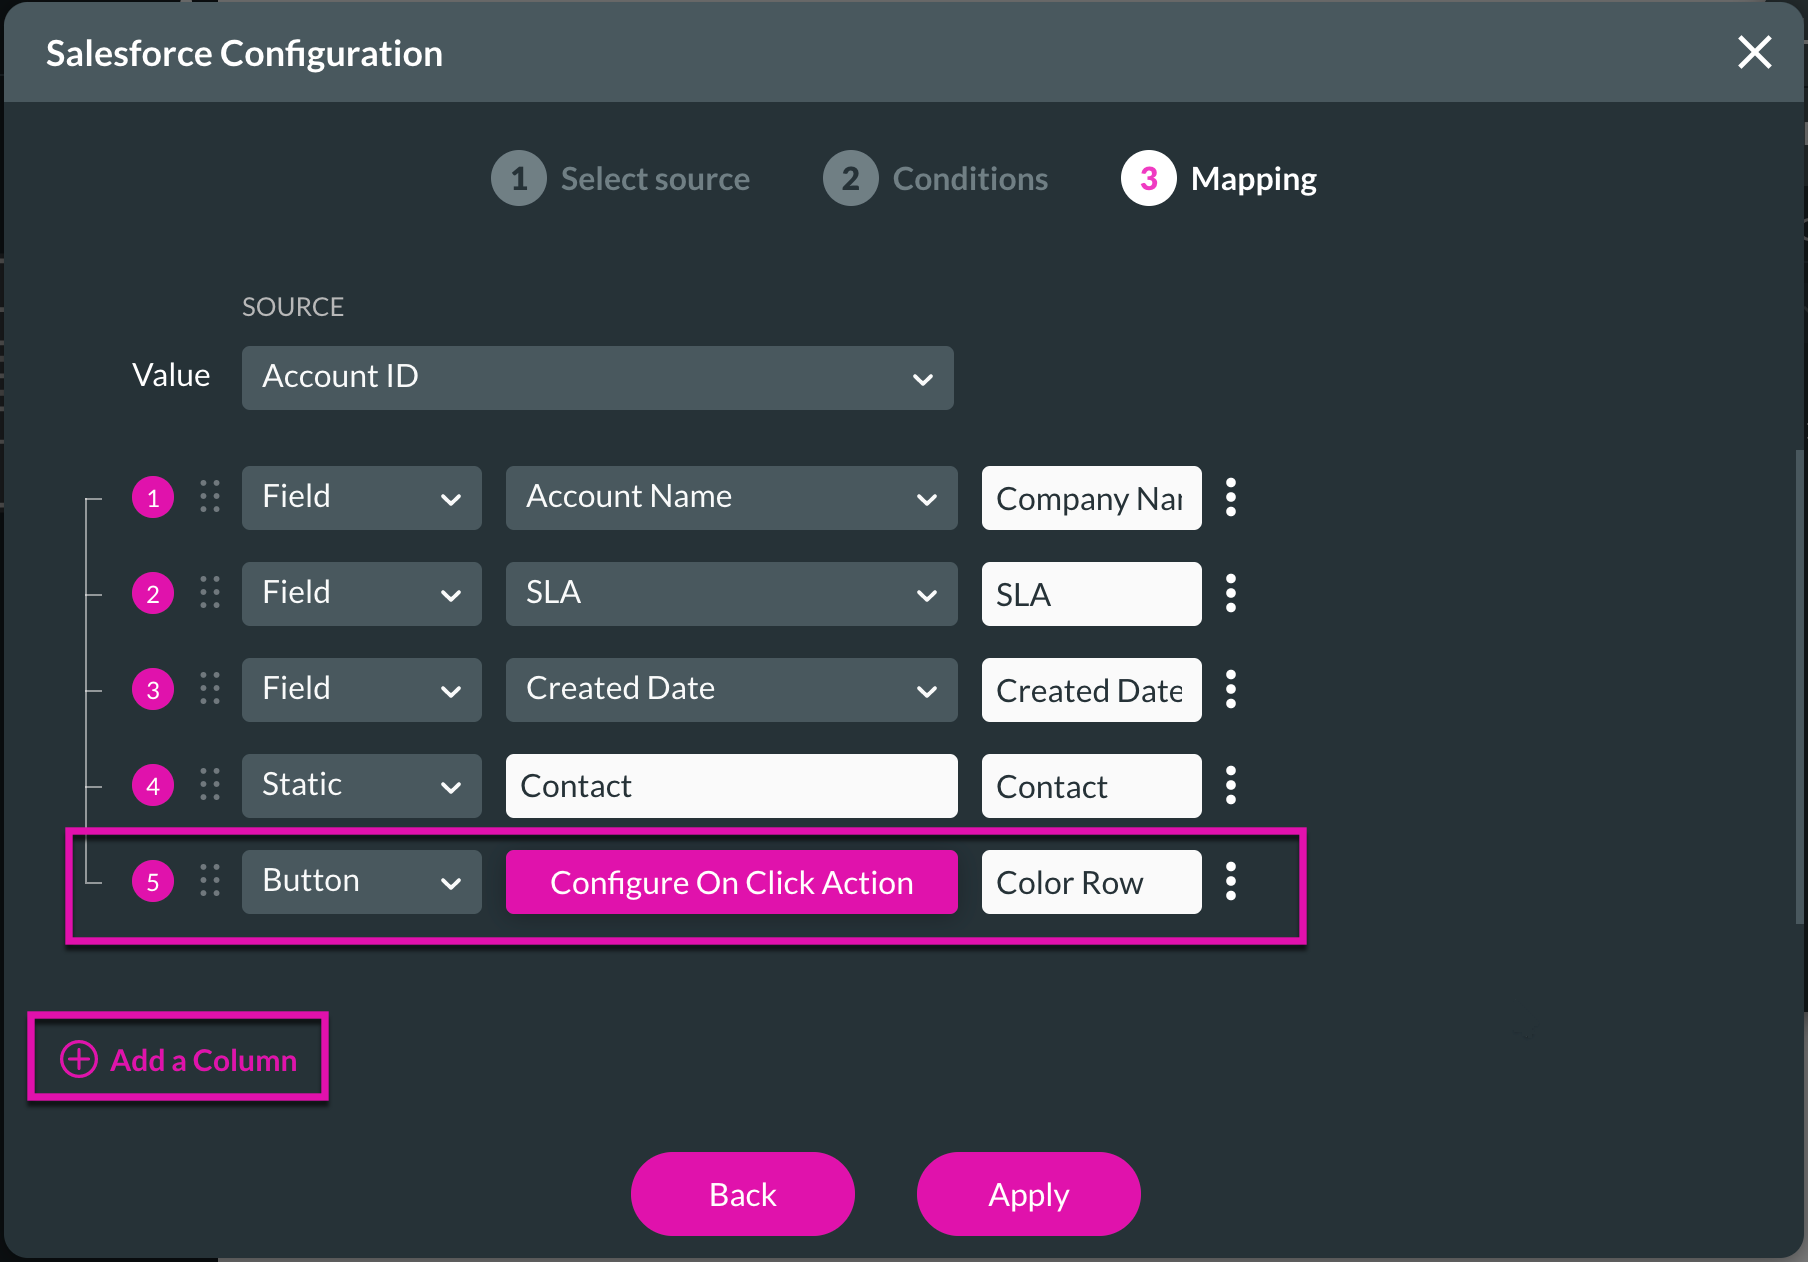Open the Account ID value dropdown
Image resolution: width=1808 pixels, height=1262 pixels.
click(597, 378)
